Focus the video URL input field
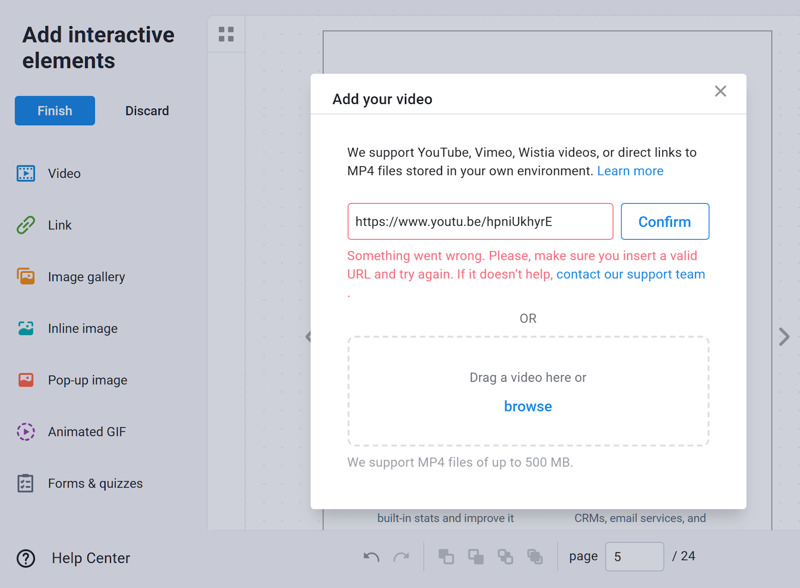800x588 pixels. (x=480, y=222)
